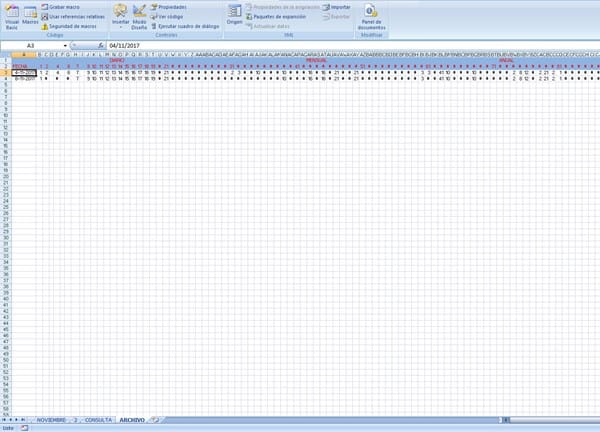The image size is (600, 432).
Task: Click the Listo status bar text
Action: (x=8, y=428)
